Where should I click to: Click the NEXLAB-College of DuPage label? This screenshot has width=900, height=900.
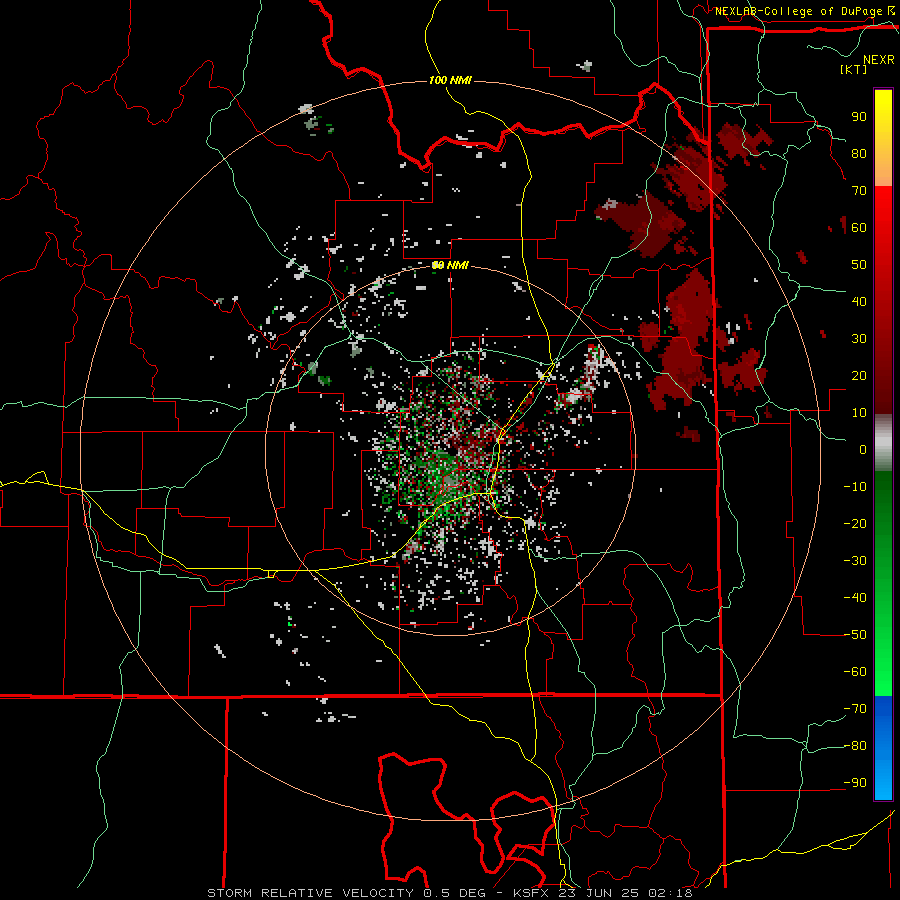(x=798, y=11)
